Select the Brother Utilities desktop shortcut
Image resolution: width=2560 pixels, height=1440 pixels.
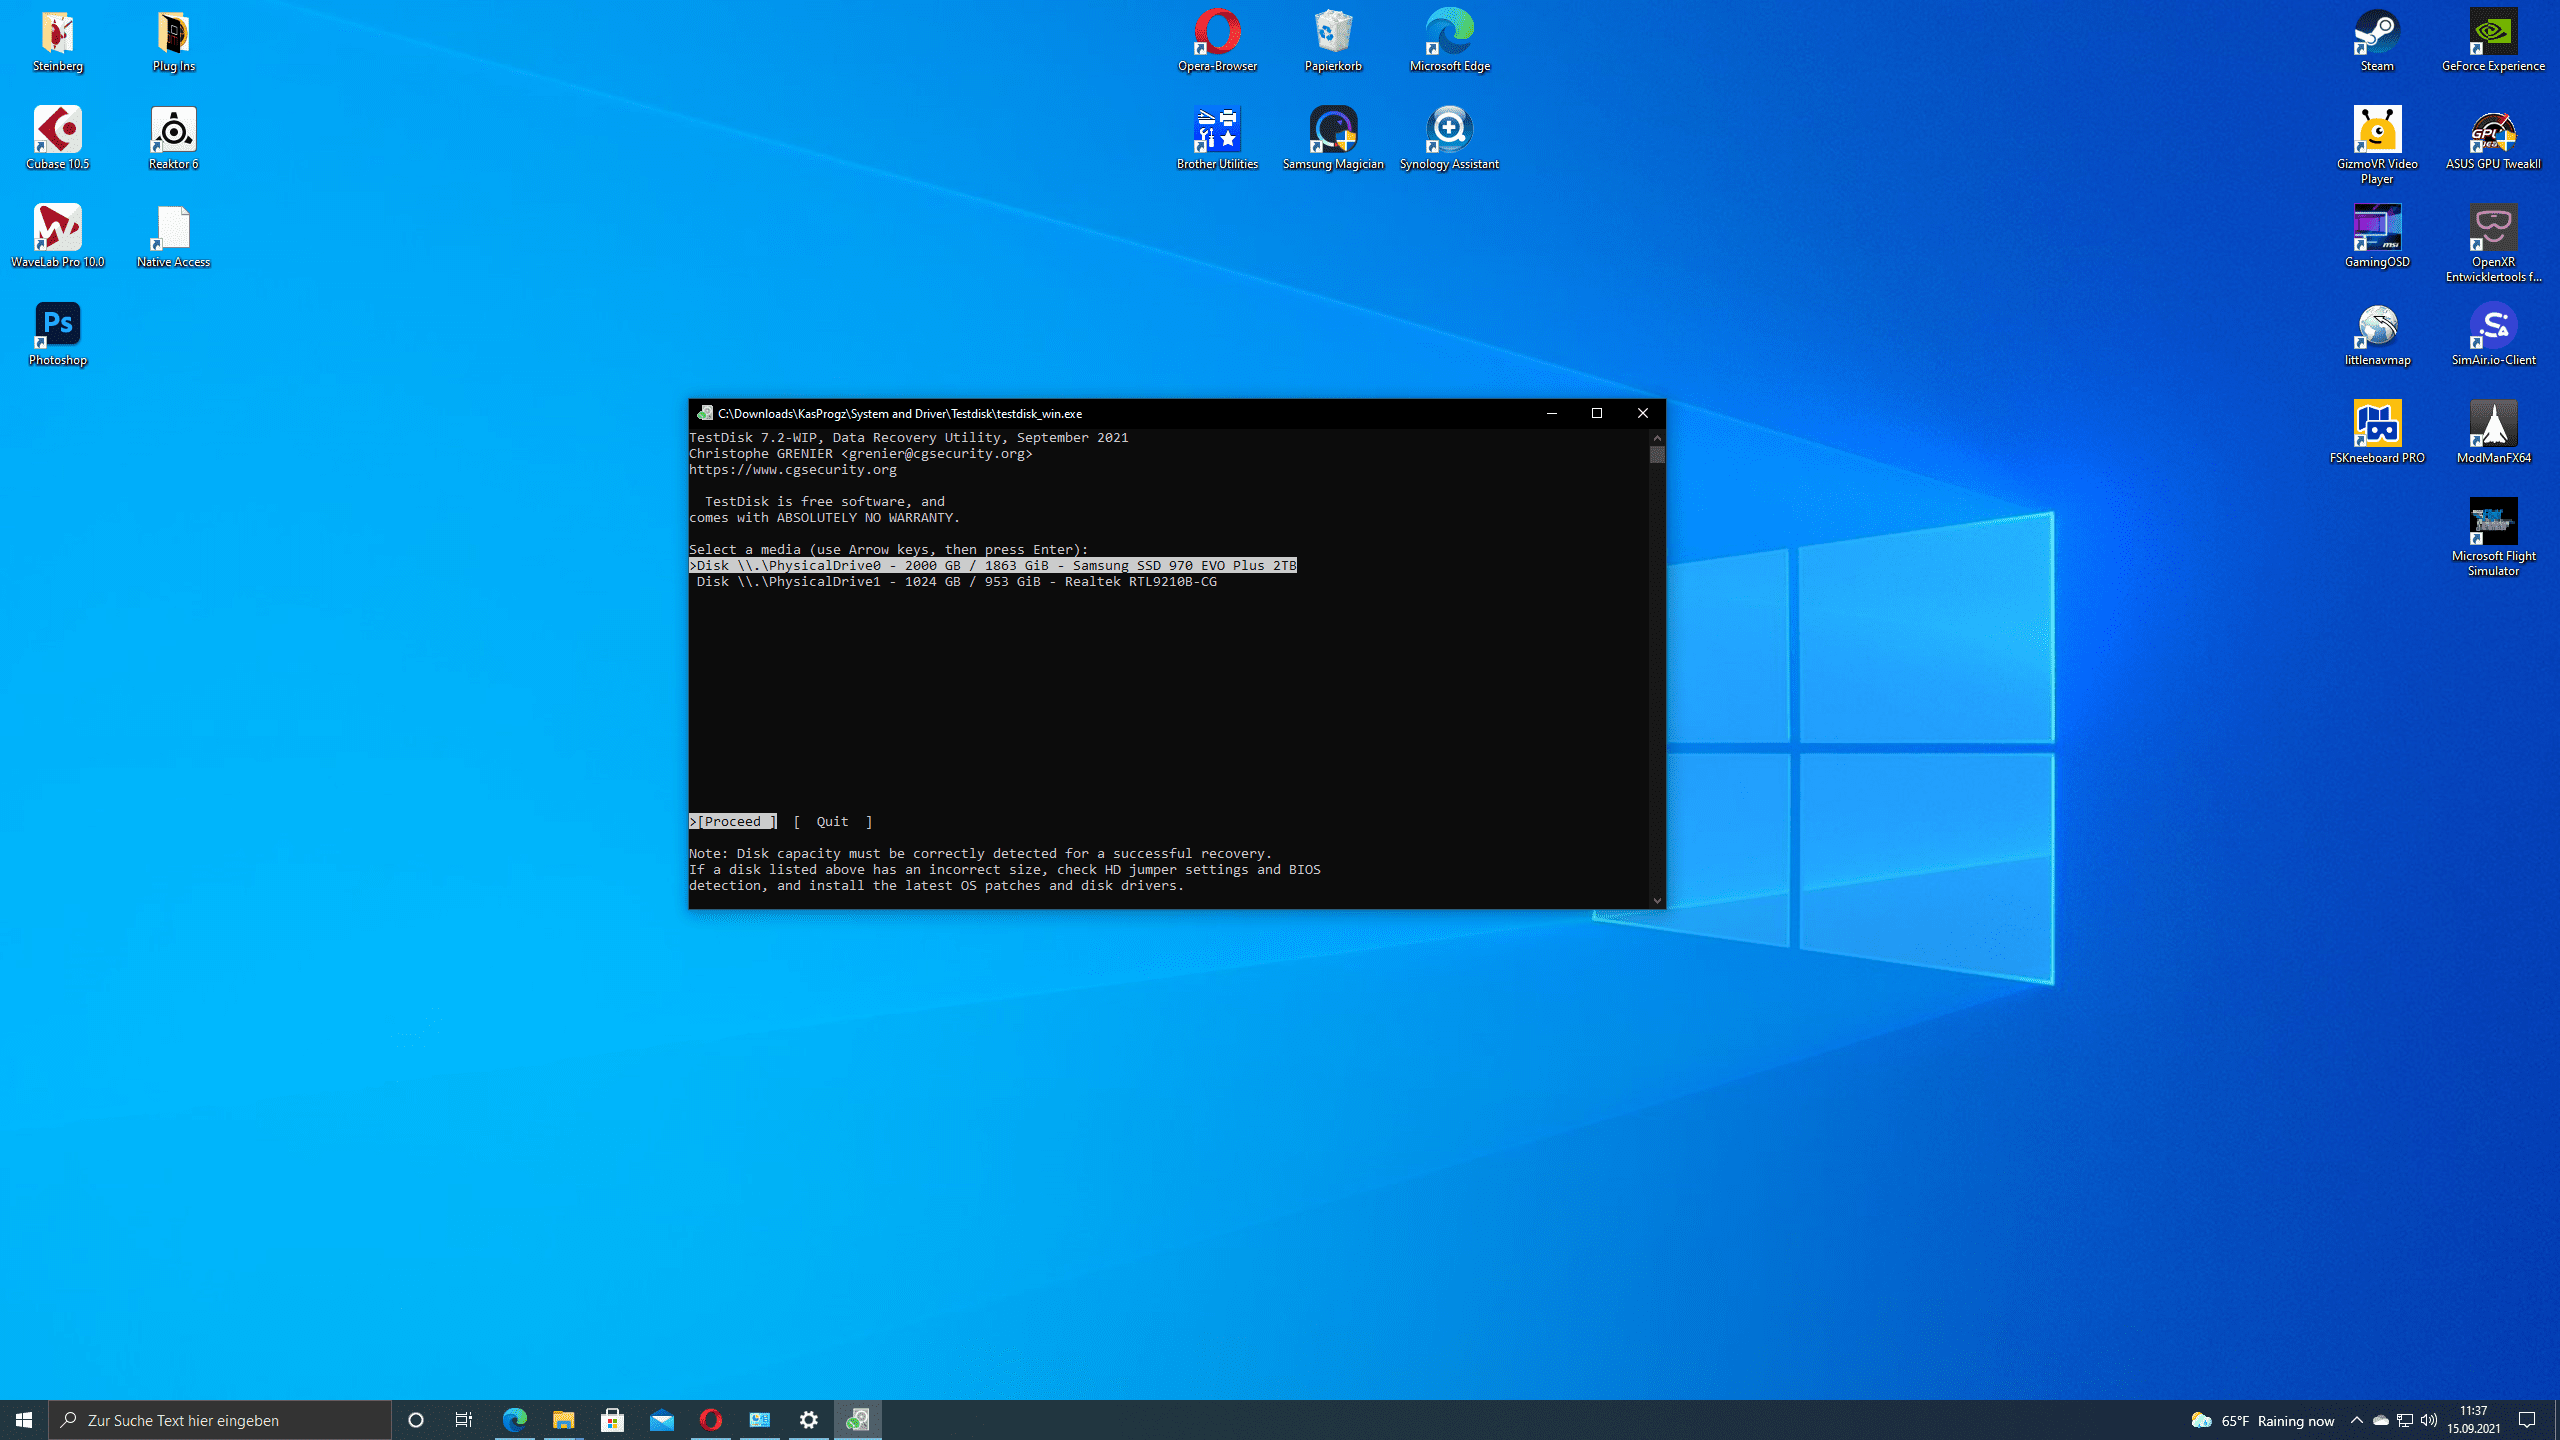pyautogui.click(x=1217, y=139)
